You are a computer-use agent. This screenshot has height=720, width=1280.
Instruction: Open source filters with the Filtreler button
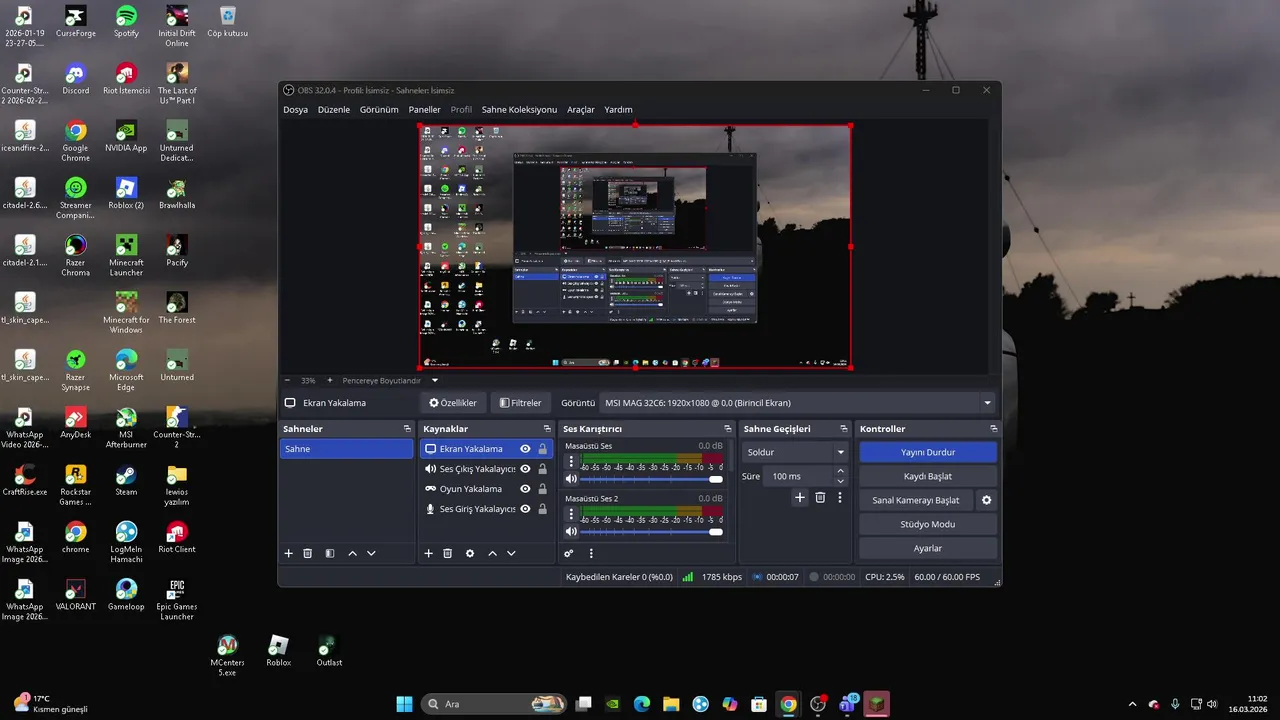pyautogui.click(x=521, y=403)
